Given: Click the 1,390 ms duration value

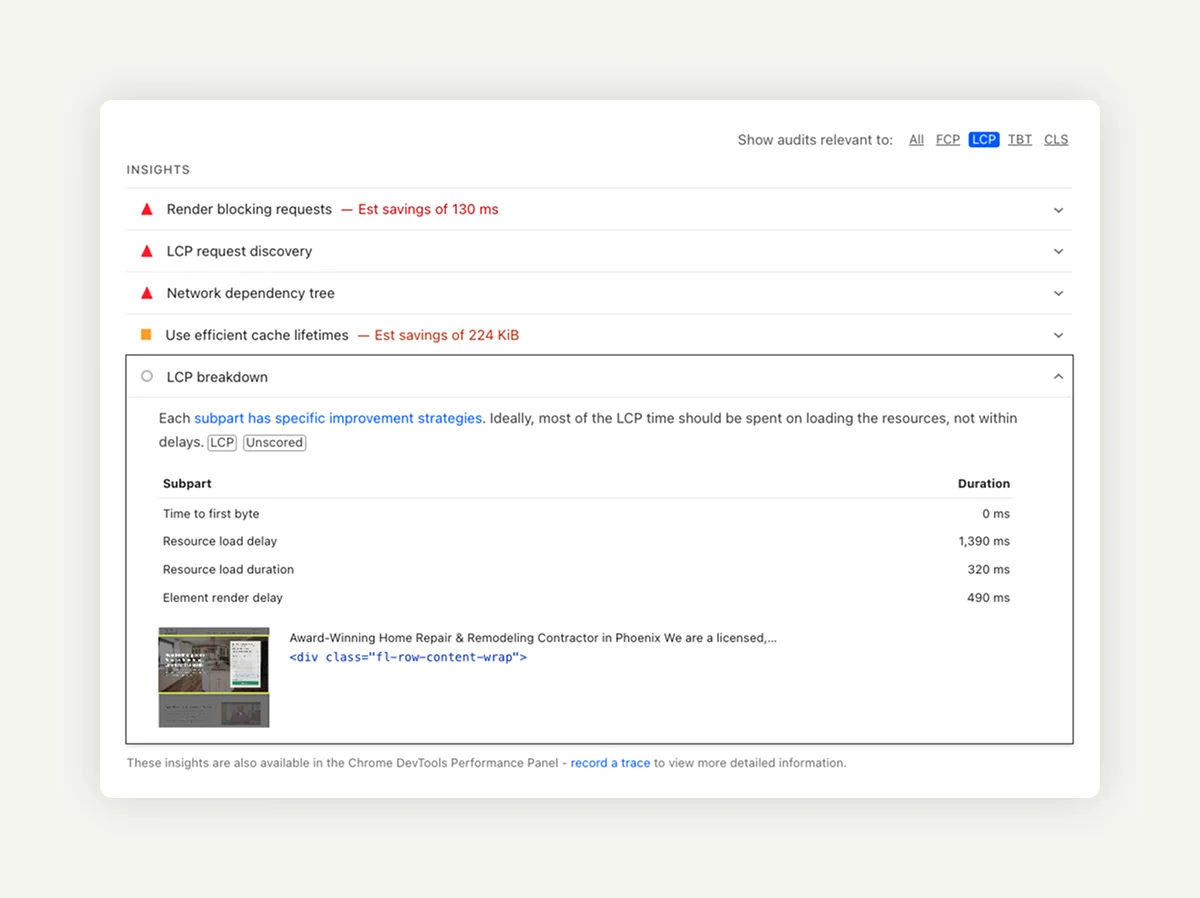Looking at the screenshot, I should [984, 541].
